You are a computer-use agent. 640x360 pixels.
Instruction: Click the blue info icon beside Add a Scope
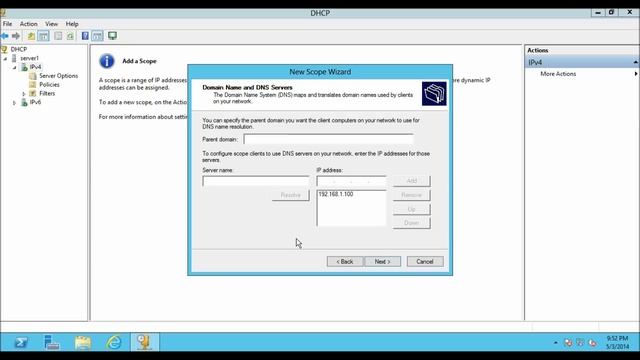(107, 61)
